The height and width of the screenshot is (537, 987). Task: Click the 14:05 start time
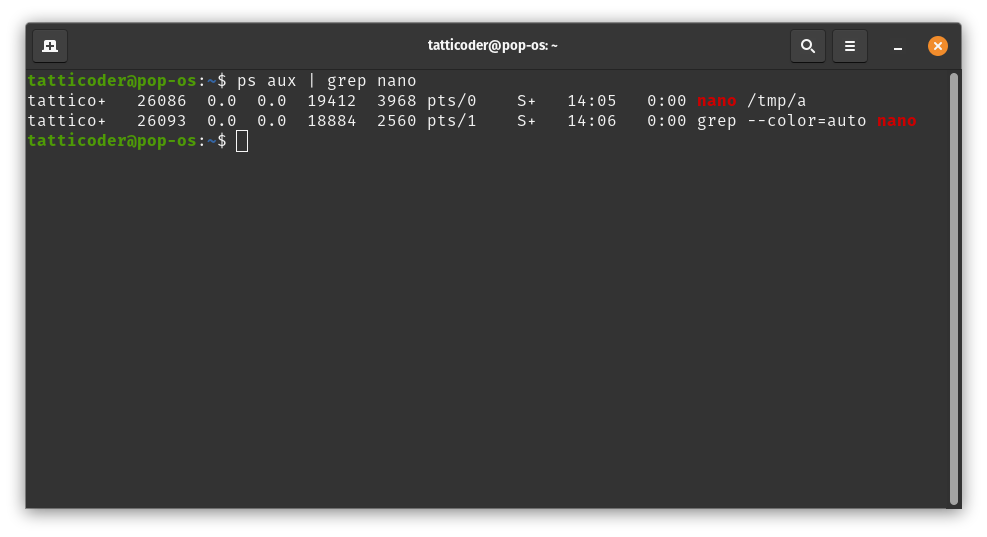[x=591, y=101]
